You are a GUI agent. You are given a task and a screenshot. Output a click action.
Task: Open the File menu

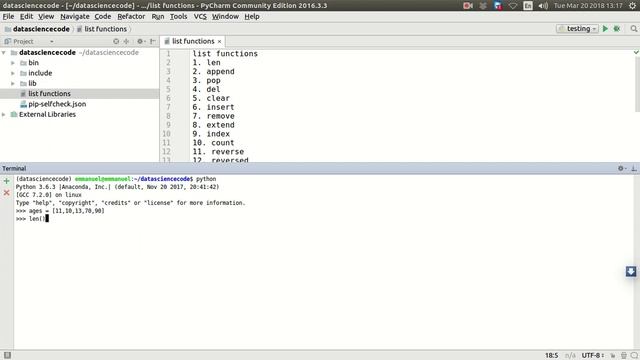click(8, 16)
